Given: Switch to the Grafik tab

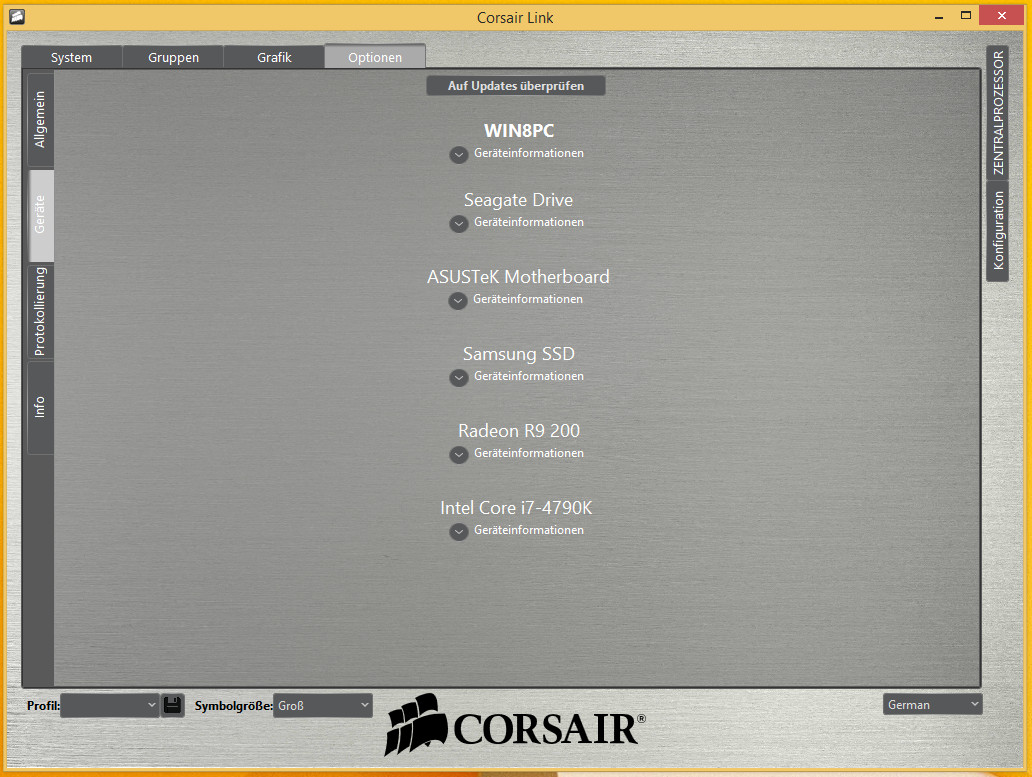Looking at the screenshot, I should pos(274,57).
